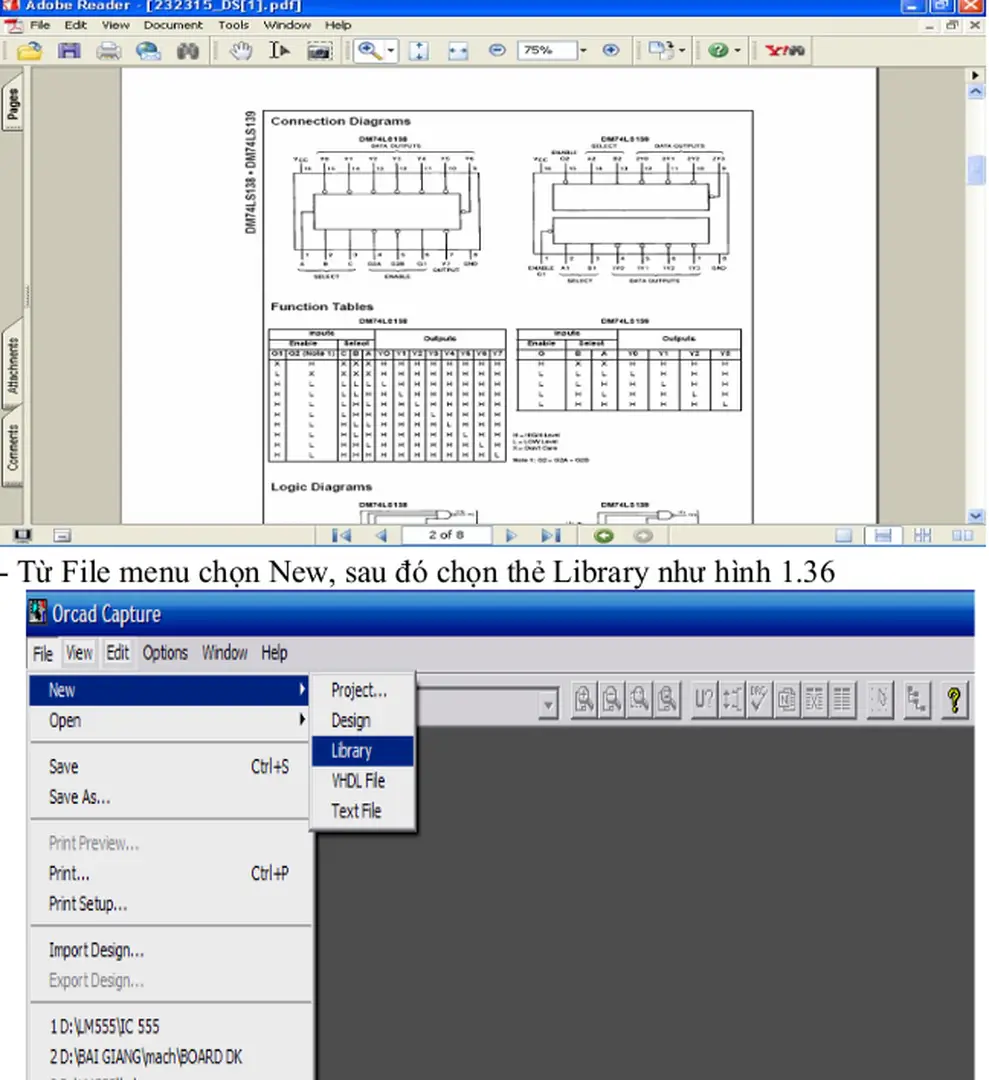This screenshot has width=989, height=1080.
Task: Open the Attachments side tab
Action: pyautogui.click(x=13, y=365)
